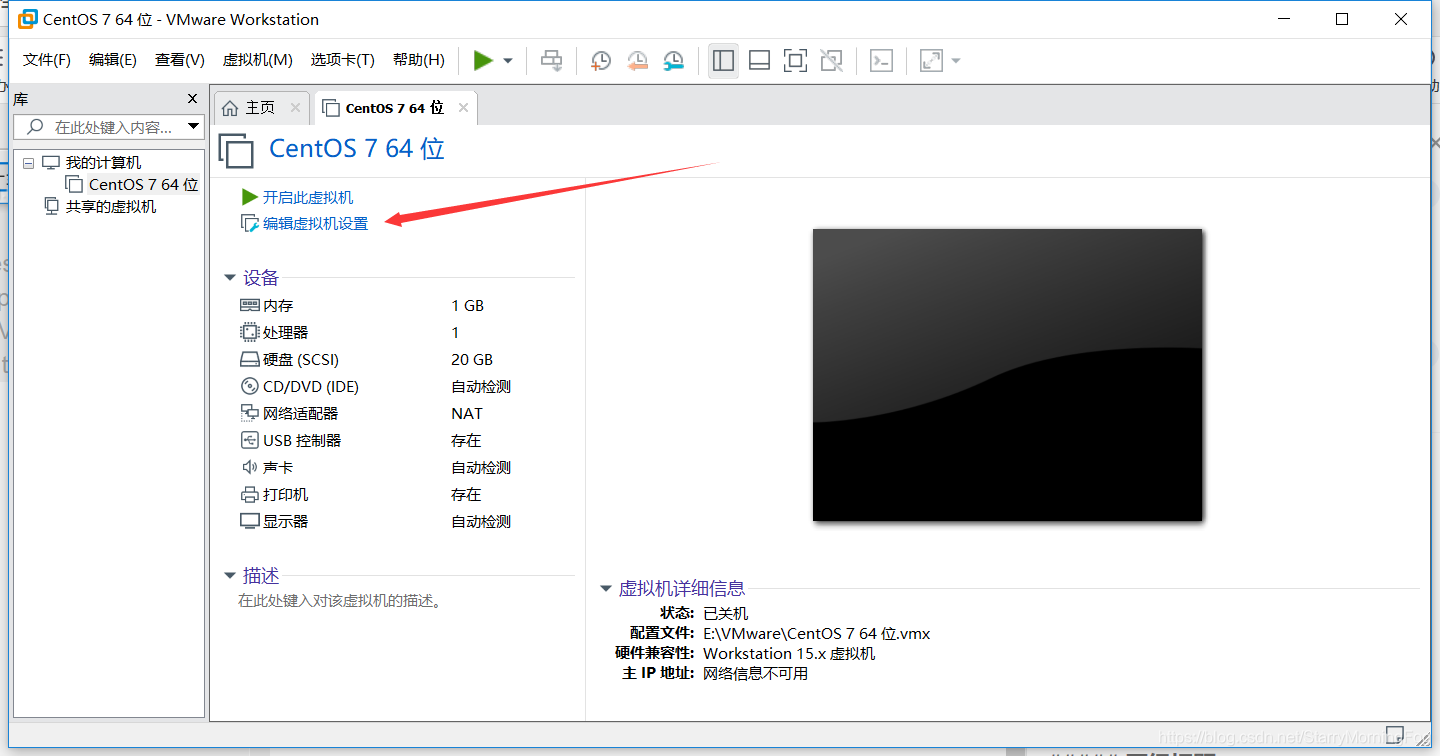This screenshot has height=756, width=1440.
Task: Take a snapshot of this virtual machine
Action: pyautogui.click(x=600, y=61)
